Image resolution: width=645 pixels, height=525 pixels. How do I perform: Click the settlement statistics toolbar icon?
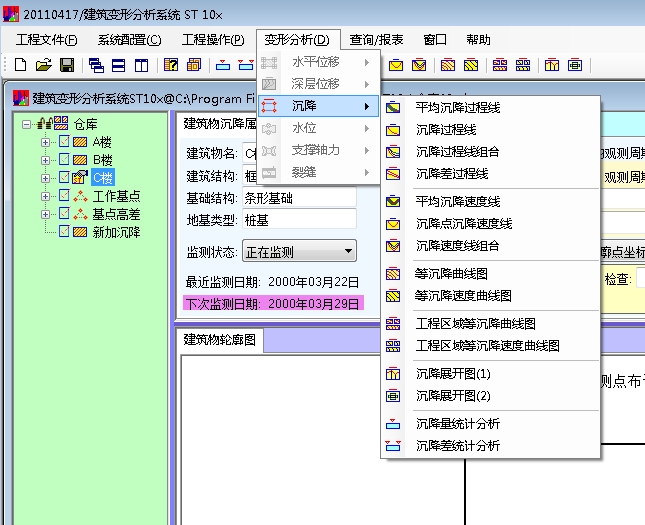[x=223, y=65]
